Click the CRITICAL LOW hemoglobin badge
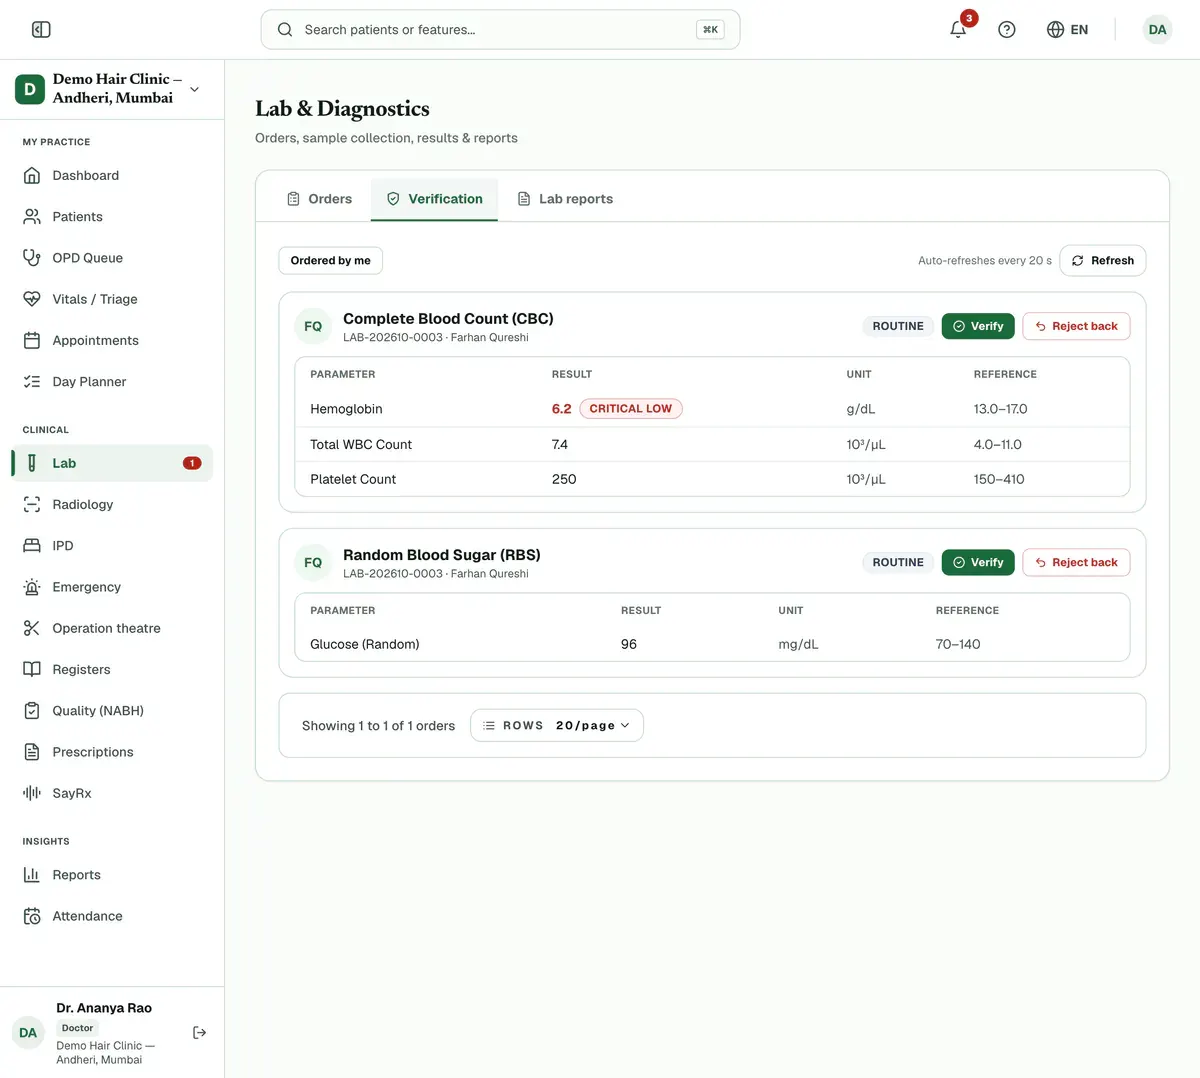 (631, 409)
